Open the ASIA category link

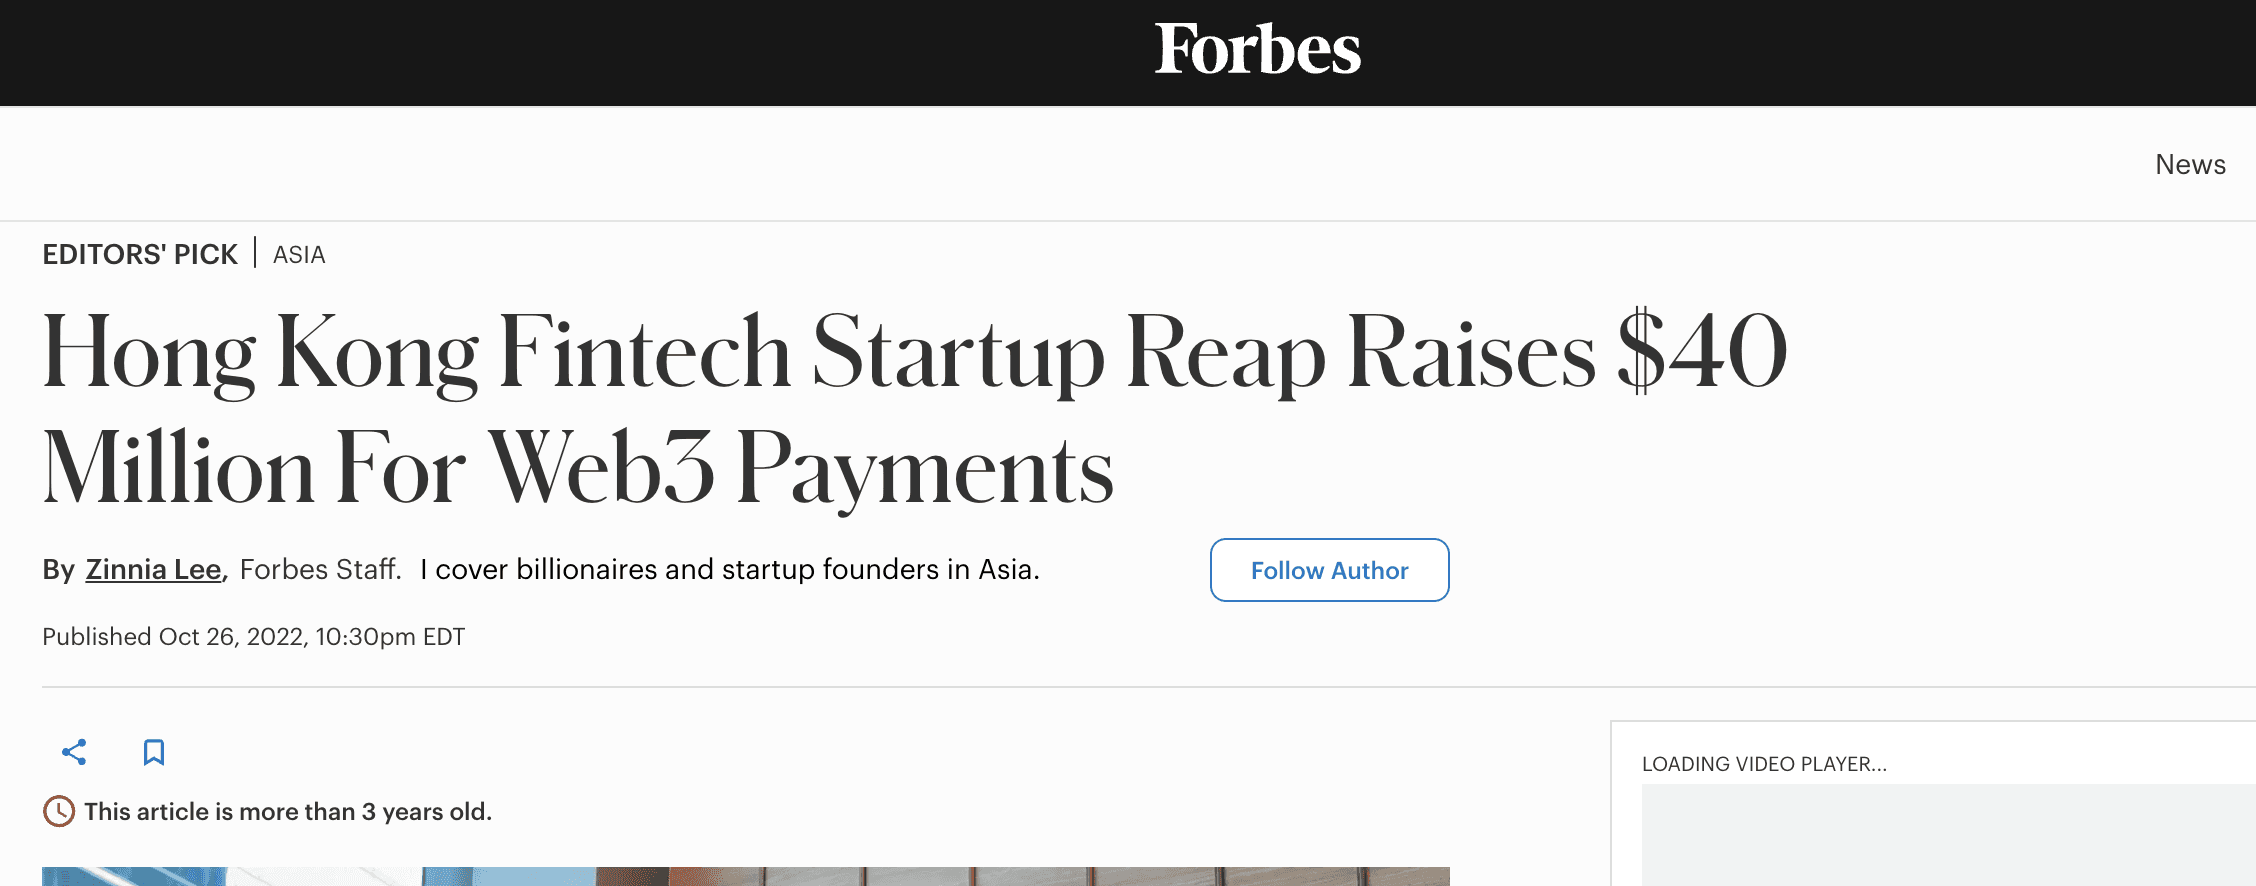(299, 255)
